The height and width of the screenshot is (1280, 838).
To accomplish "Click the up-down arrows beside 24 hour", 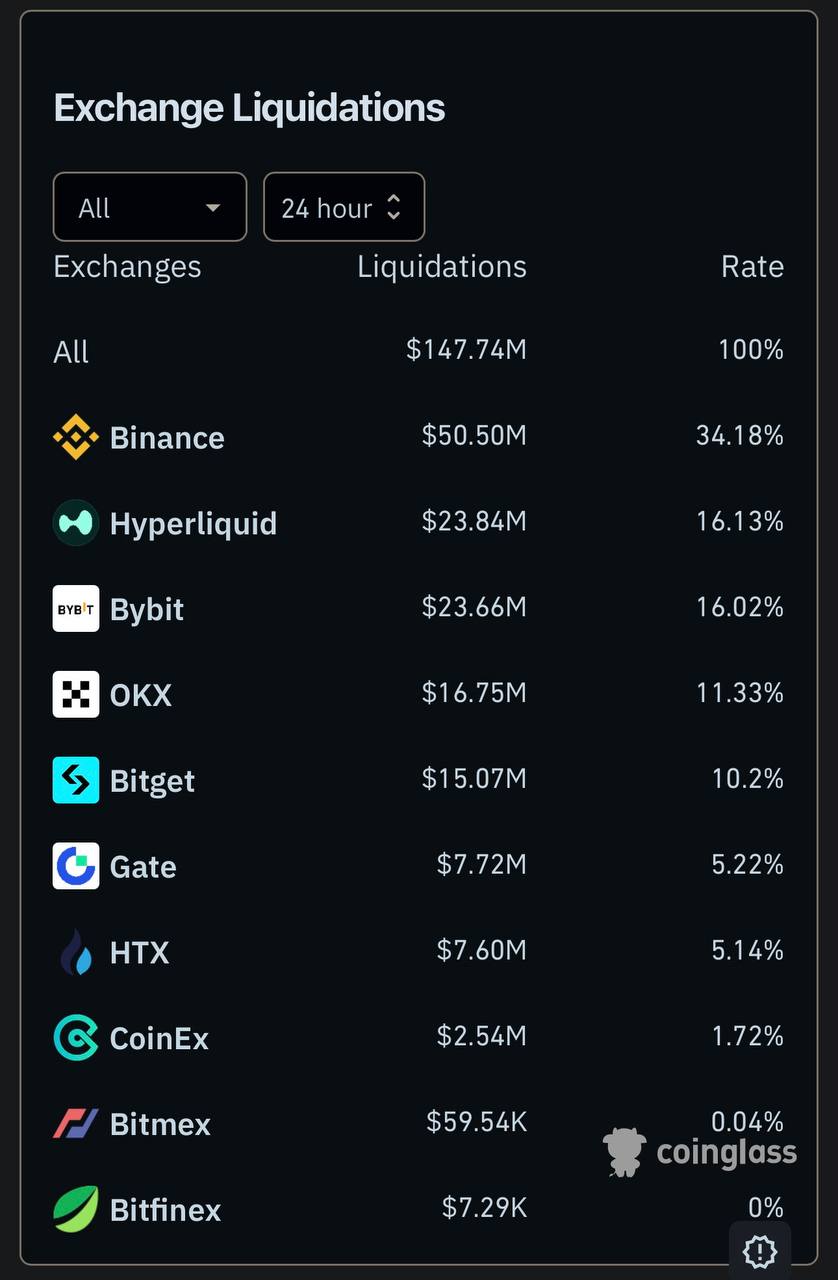I will click(x=394, y=207).
